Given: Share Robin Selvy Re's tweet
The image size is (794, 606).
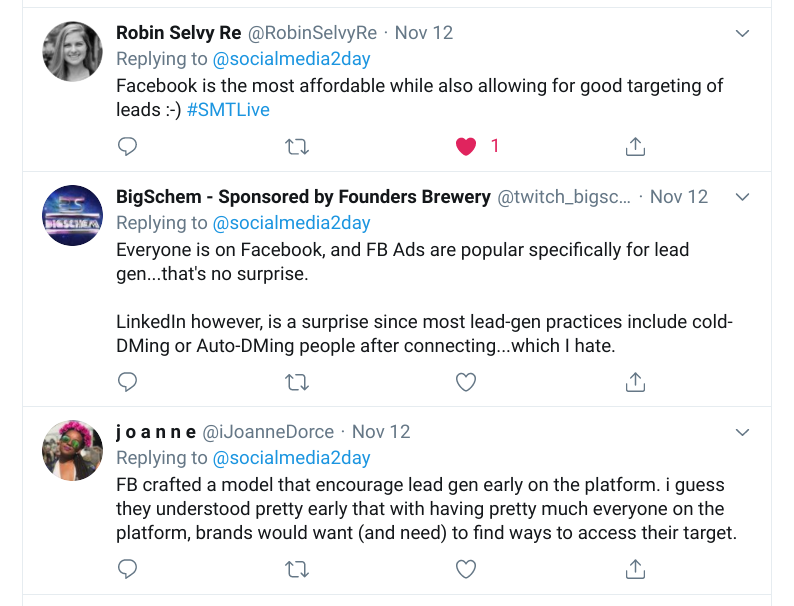Looking at the screenshot, I should pos(634,147).
